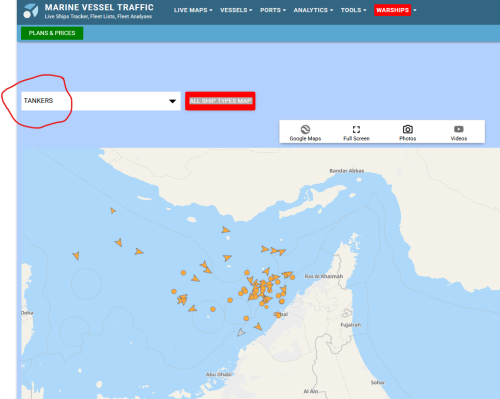Click the Marine Vessel Traffic site title

click(x=99, y=7)
